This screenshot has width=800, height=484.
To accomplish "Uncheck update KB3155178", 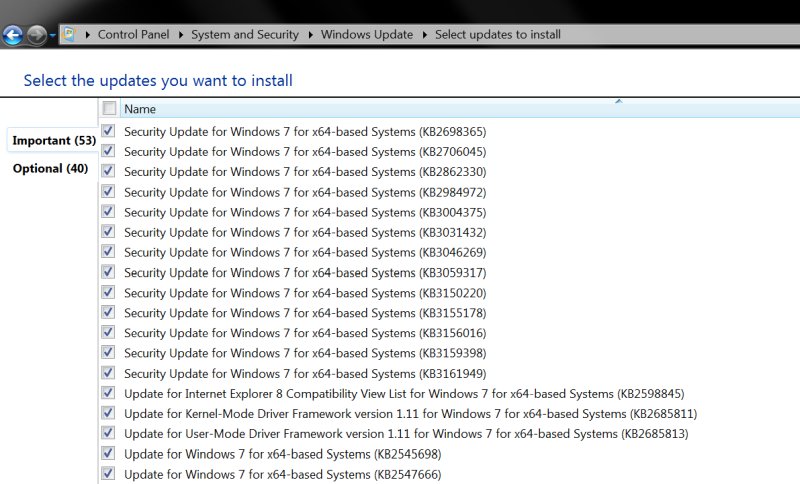I will click(x=108, y=312).
